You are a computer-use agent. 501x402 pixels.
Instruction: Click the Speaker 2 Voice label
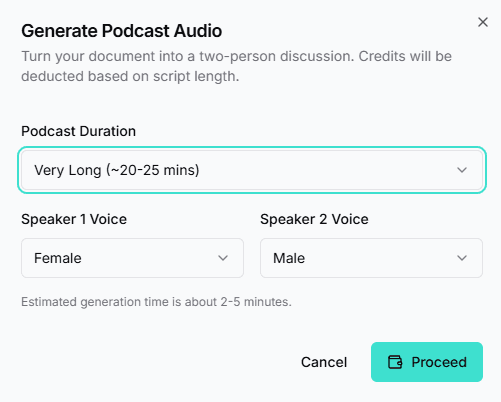(314, 219)
